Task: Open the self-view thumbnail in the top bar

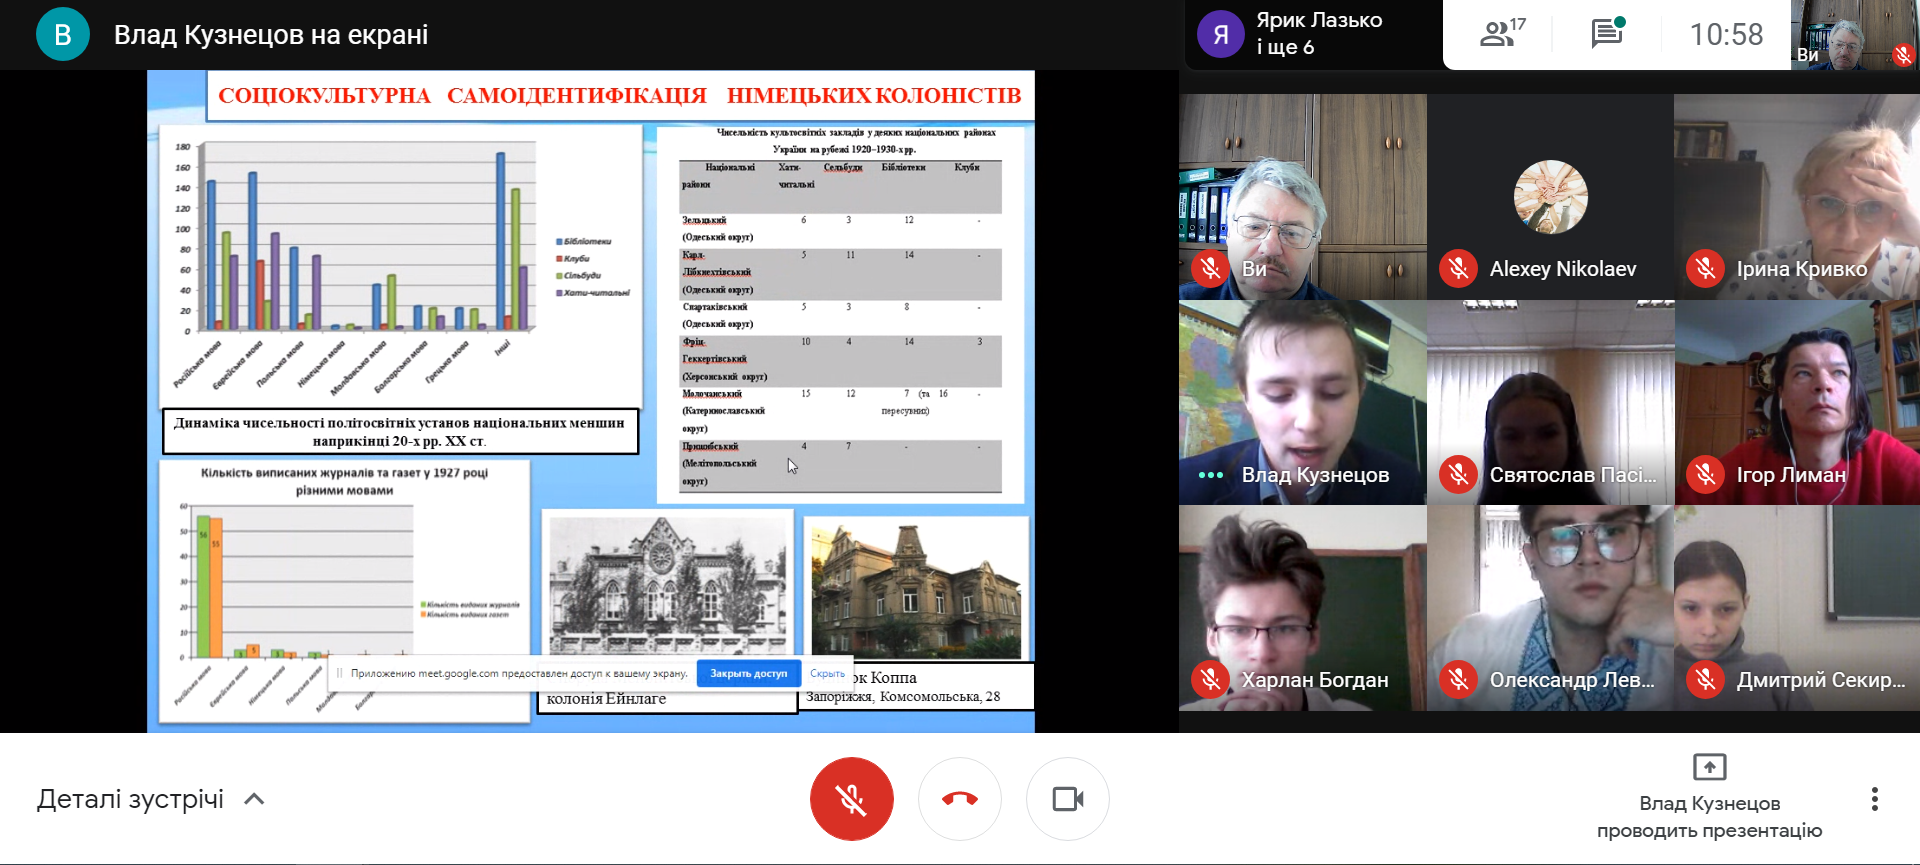Action: (1854, 35)
